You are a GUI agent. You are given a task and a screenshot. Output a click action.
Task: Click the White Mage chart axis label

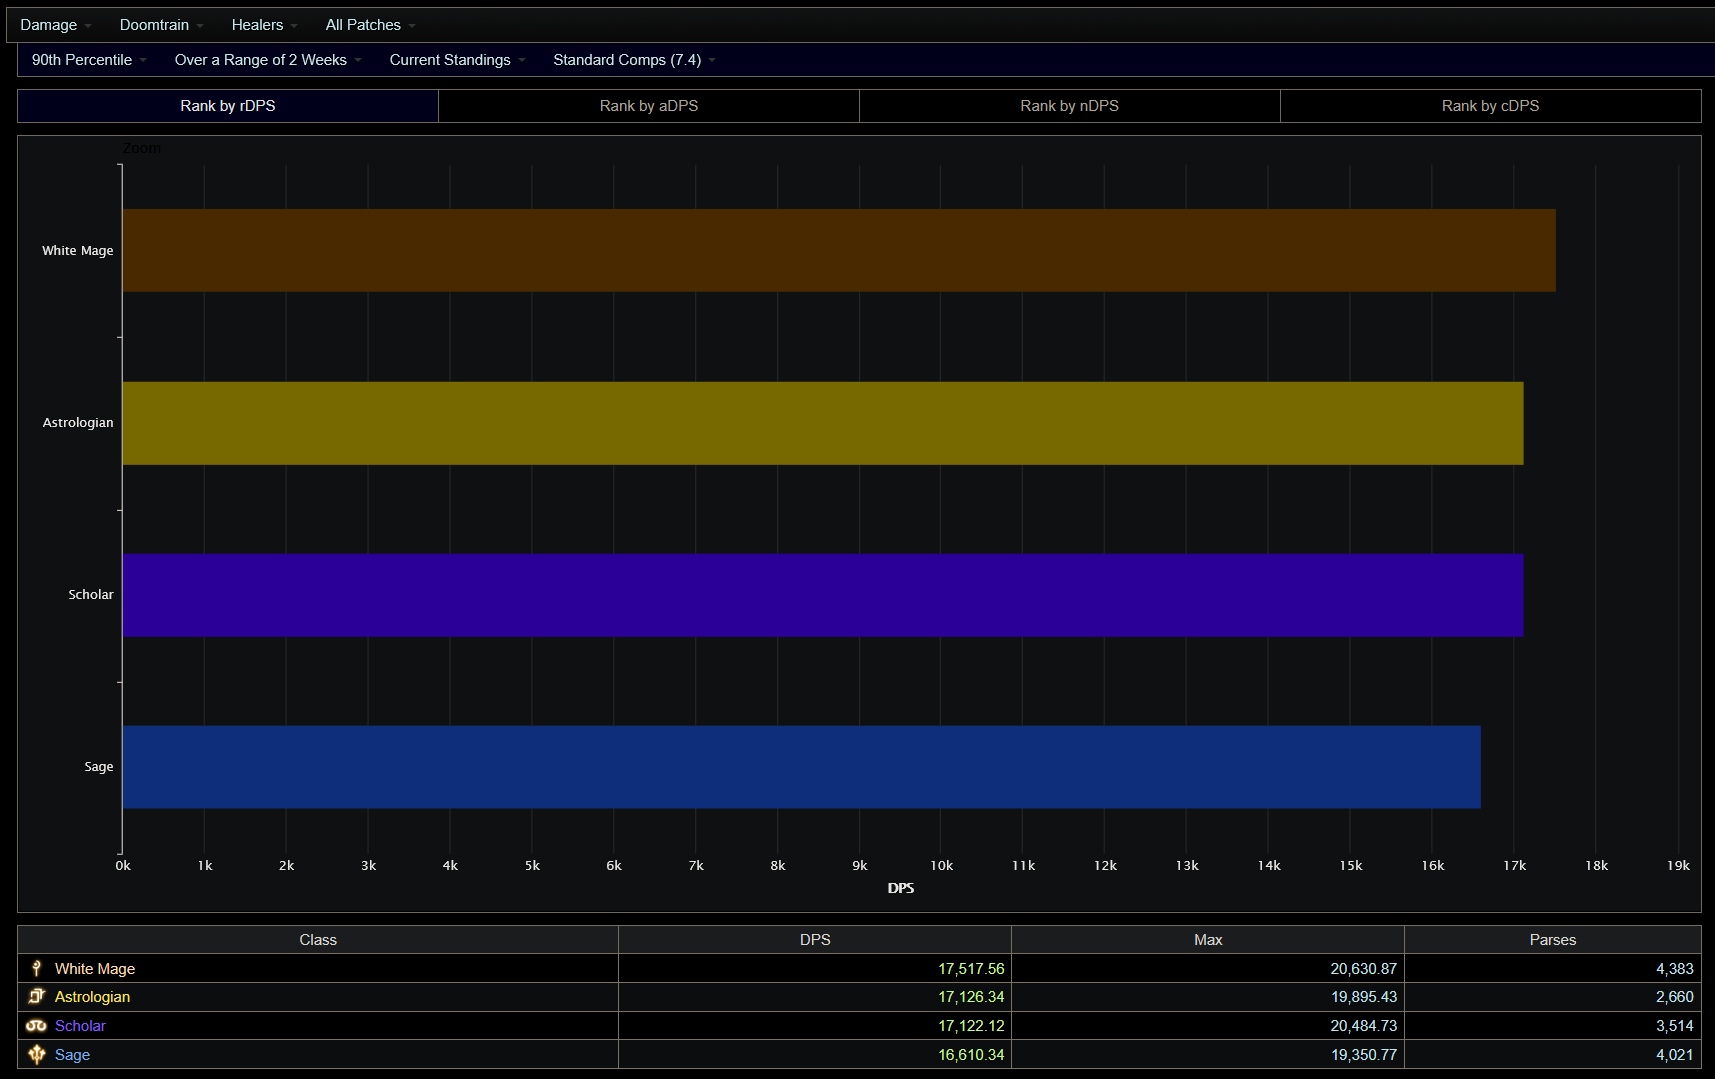tap(78, 250)
